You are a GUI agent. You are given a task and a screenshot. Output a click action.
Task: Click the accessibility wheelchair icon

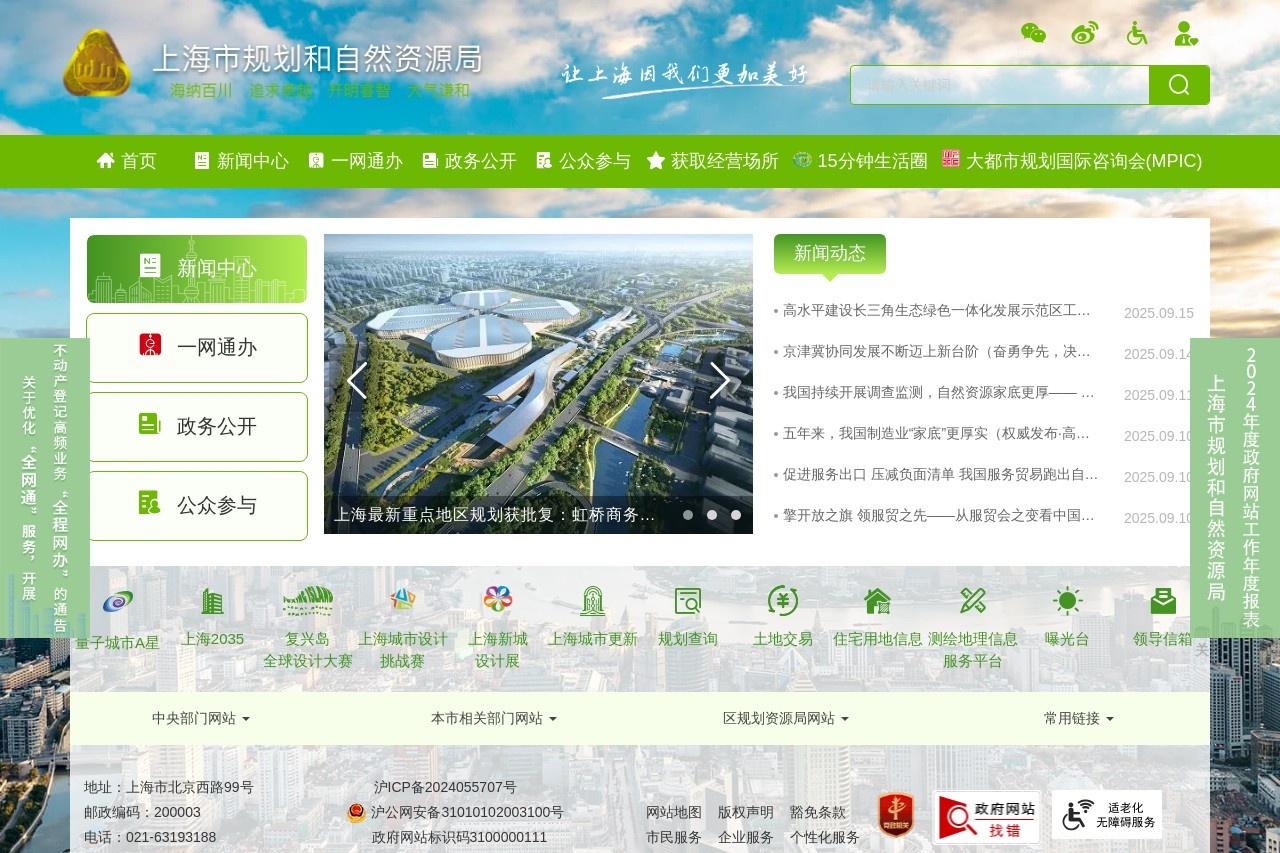pyautogui.click(x=1136, y=33)
